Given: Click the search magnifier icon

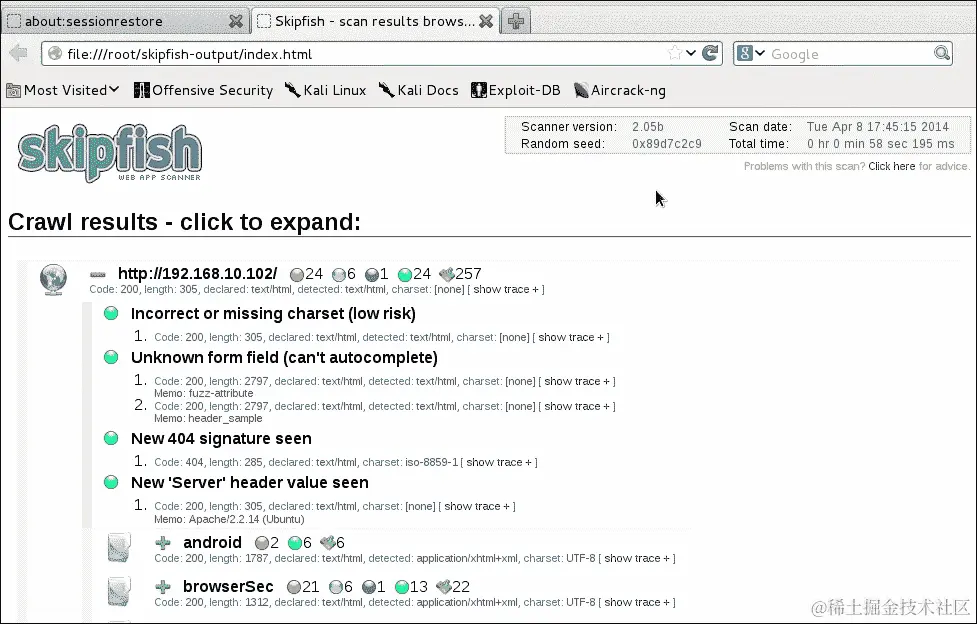Looking at the screenshot, I should [x=941, y=54].
